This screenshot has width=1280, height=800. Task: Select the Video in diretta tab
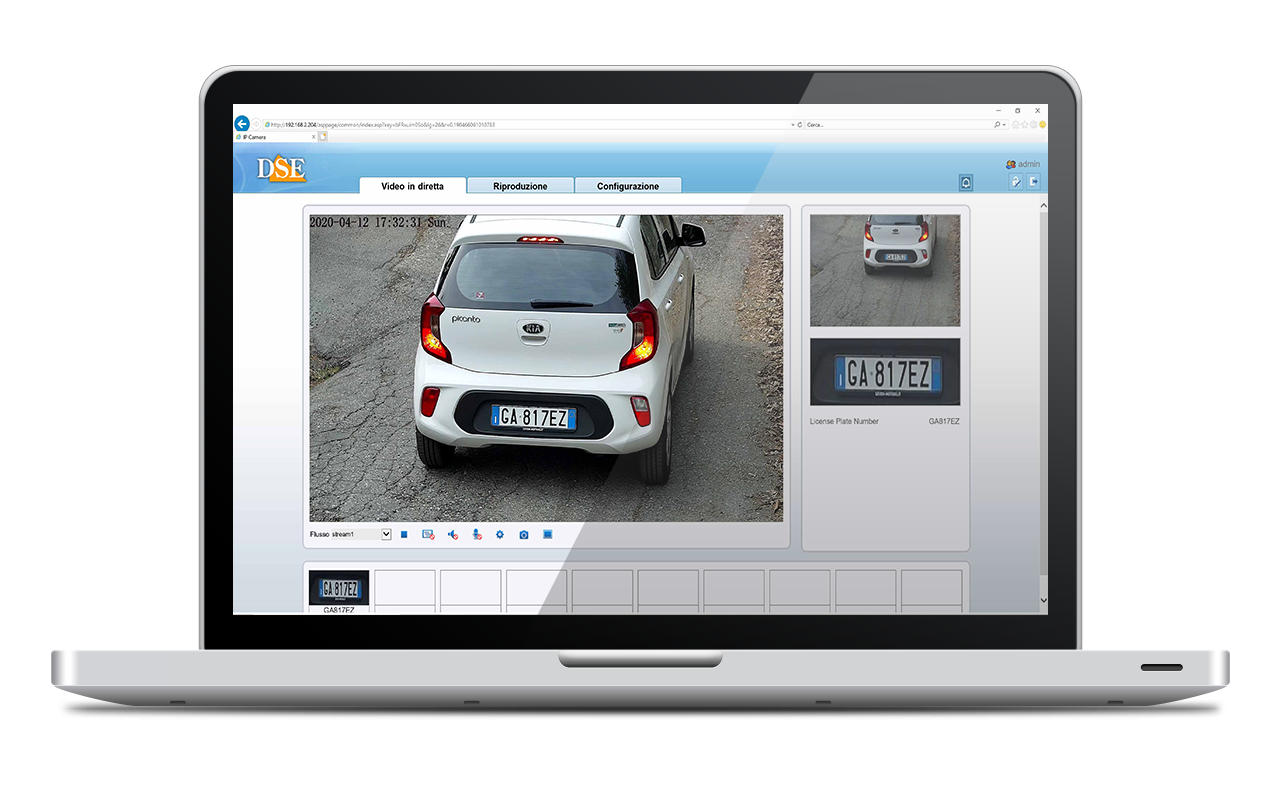(412, 186)
